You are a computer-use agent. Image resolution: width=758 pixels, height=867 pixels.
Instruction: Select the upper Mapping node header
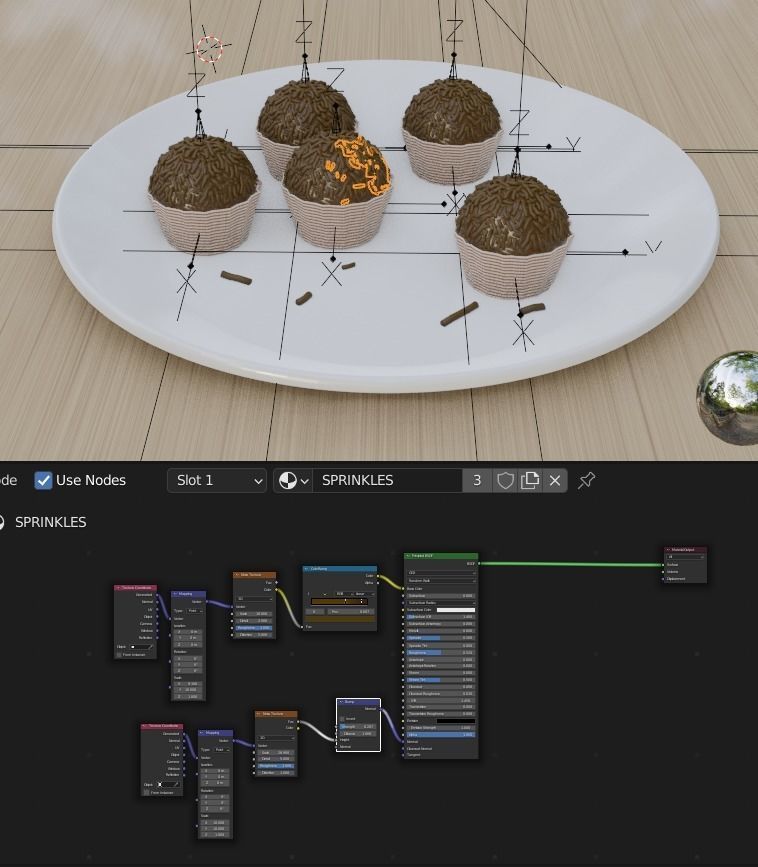(189, 594)
